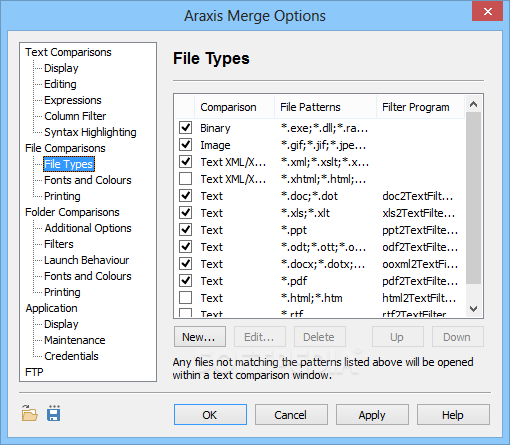Click the Down button
510x445 pixels.
click(458, 337)
